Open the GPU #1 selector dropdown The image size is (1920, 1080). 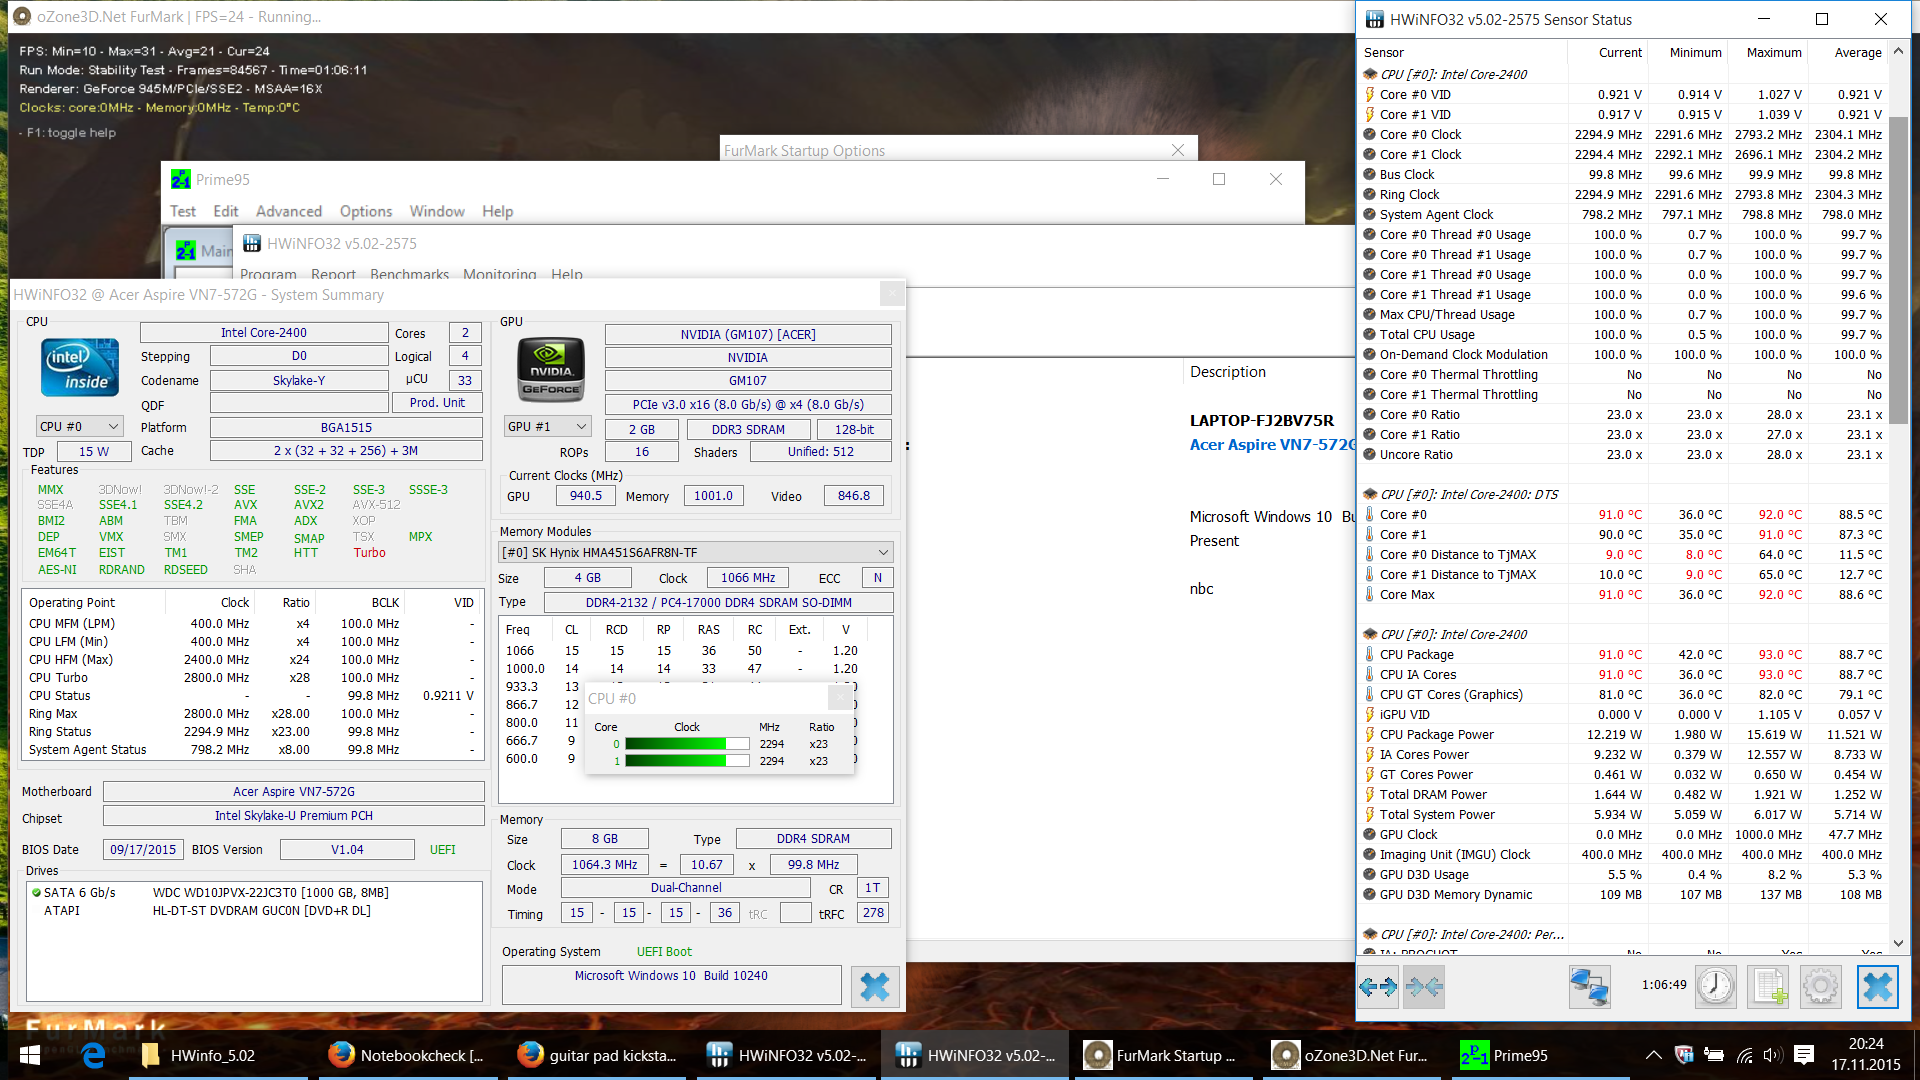[547, 426]
